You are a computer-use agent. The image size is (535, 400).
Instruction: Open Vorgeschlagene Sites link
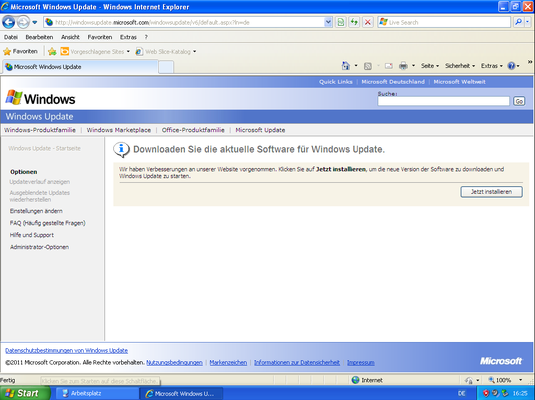[x=95, y=52]
